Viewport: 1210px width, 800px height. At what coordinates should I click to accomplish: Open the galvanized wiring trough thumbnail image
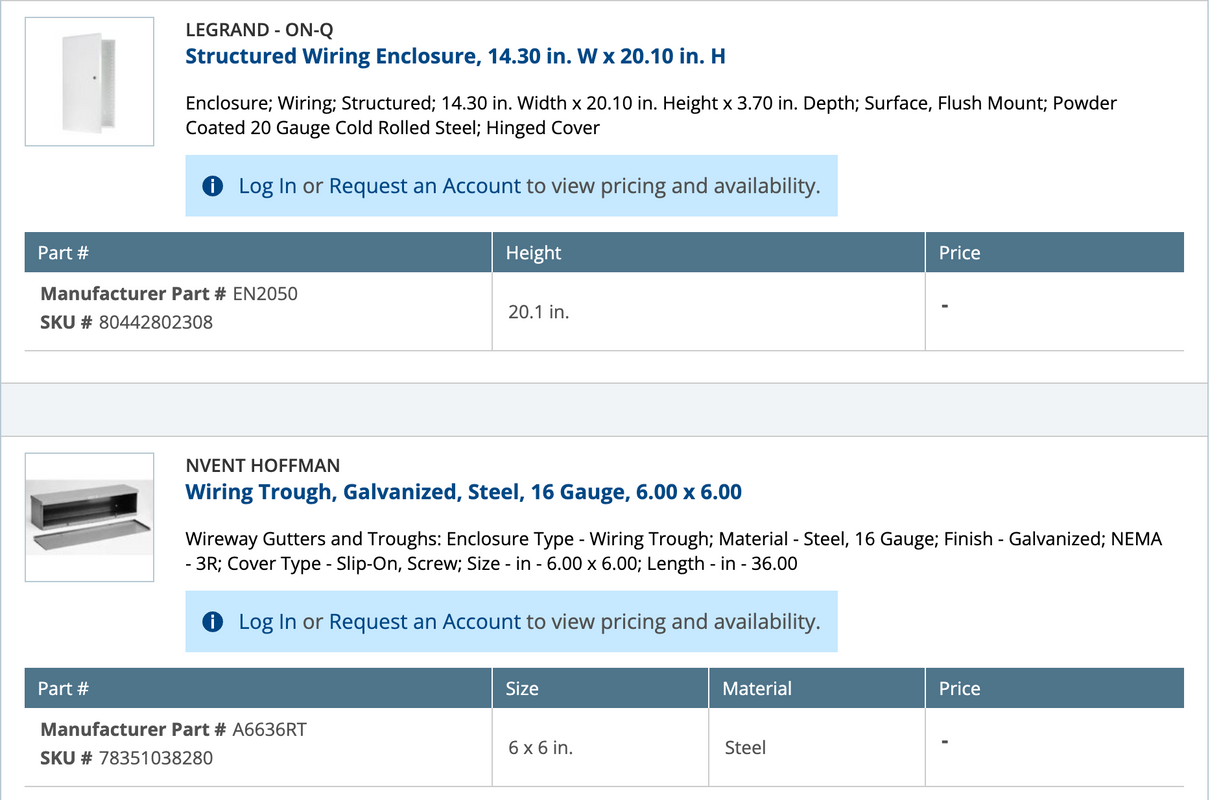click(x=89, y=517)
